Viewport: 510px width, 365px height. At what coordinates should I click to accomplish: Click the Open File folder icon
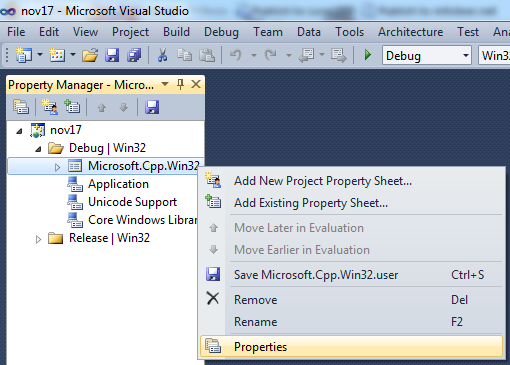click(x=90, y=55)
